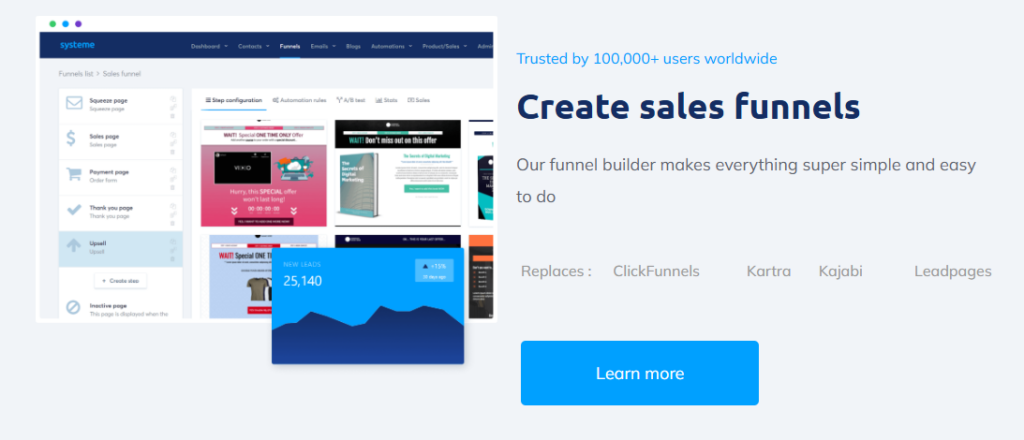Click the ClickFunnels text
Screen dimensions: 1024x440
(x=656, y=271)
